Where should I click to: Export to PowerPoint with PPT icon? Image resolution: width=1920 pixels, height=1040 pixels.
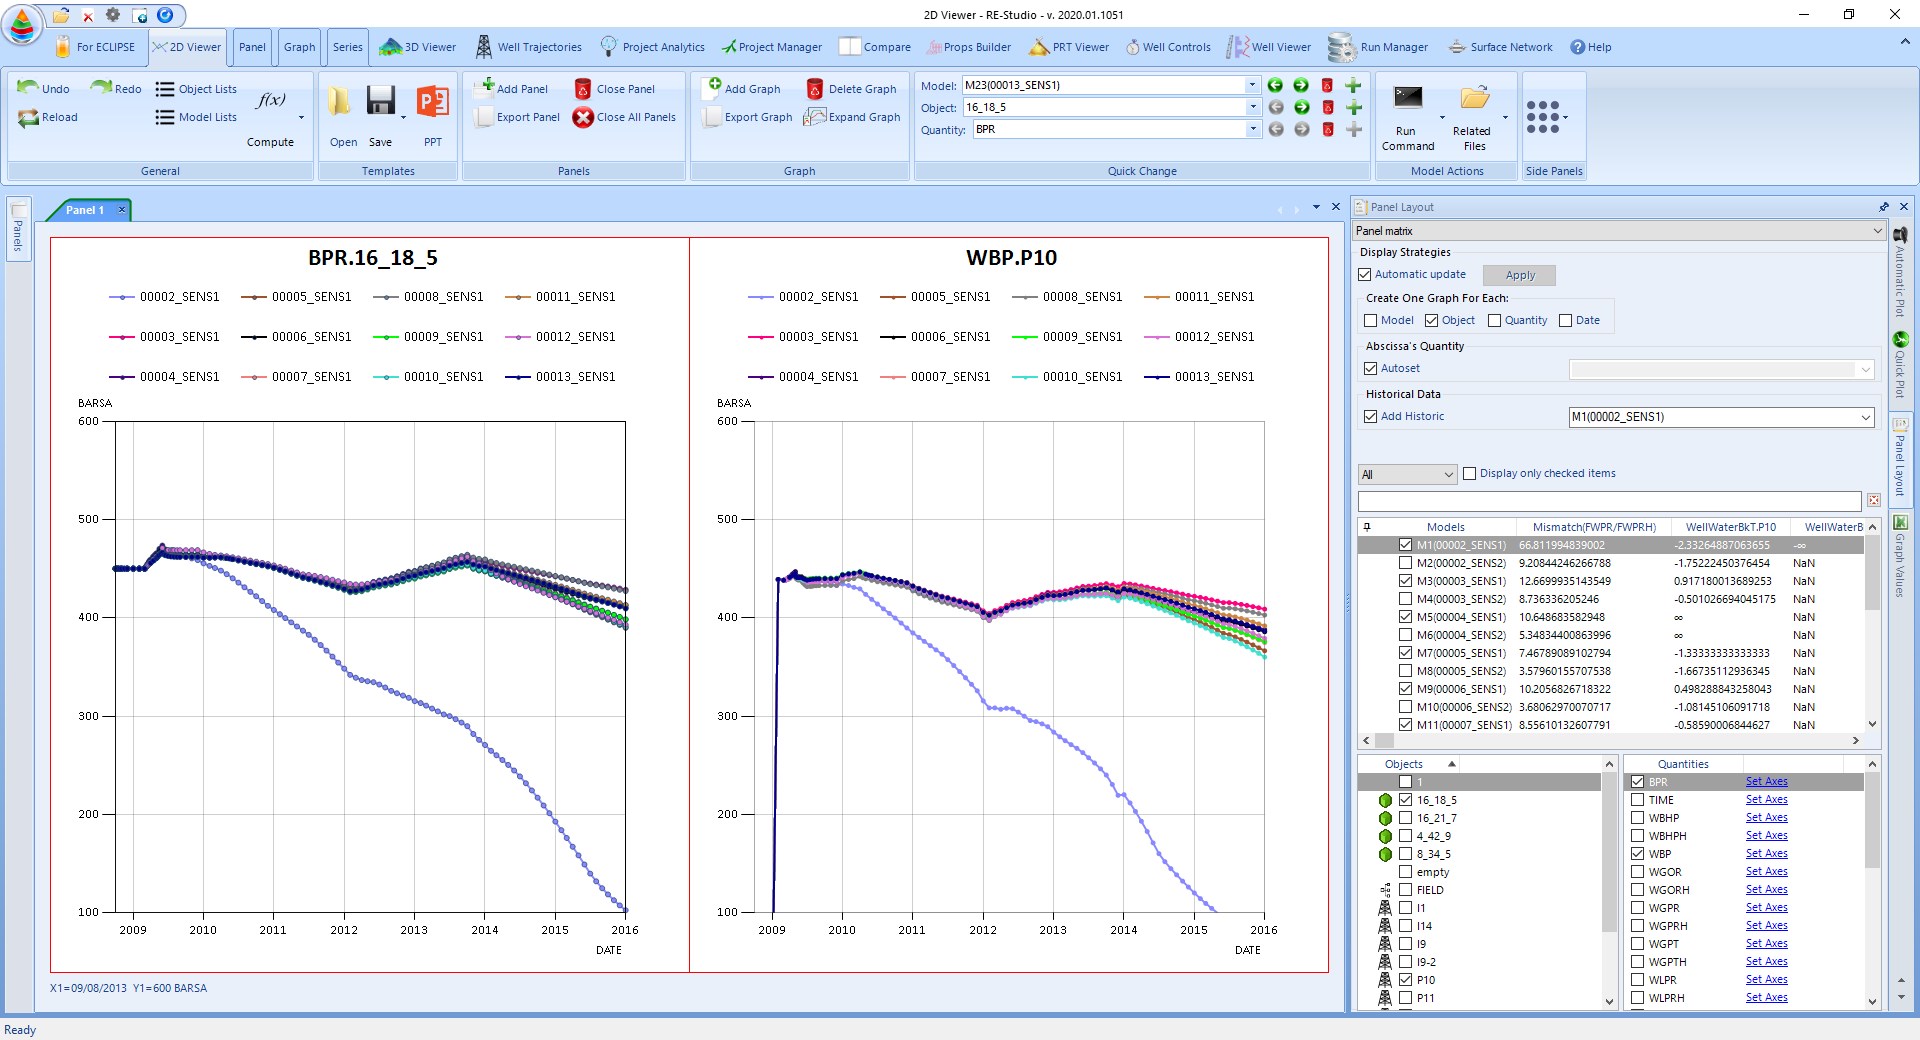point(433,101)
